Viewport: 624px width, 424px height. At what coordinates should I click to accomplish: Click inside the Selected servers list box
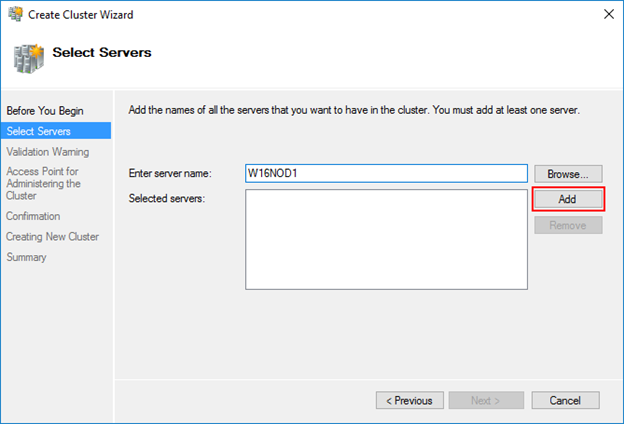tap(386, 239)
